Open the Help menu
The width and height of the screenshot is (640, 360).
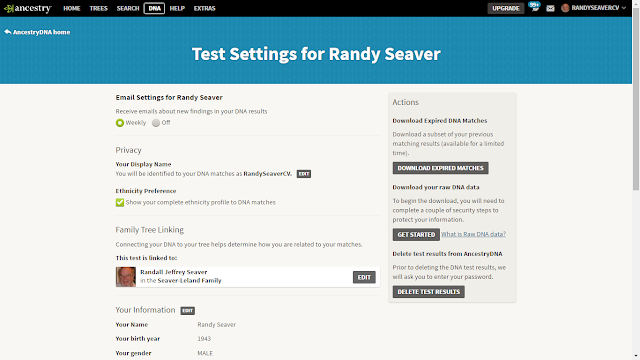click(177, 8)
